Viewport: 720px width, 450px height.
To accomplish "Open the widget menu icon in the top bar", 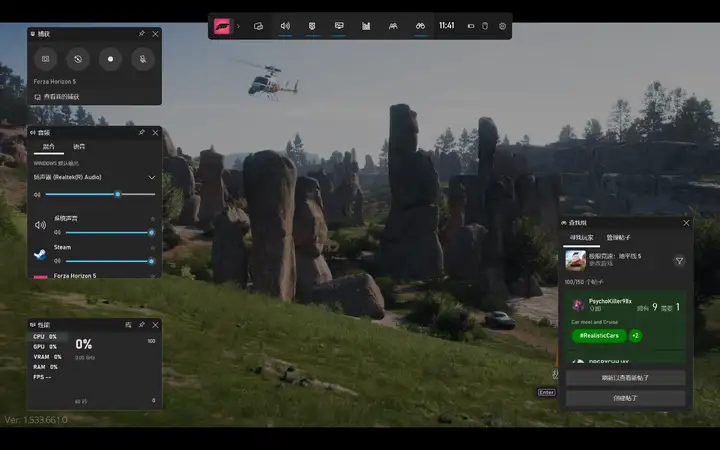I will tap(258, 26).
